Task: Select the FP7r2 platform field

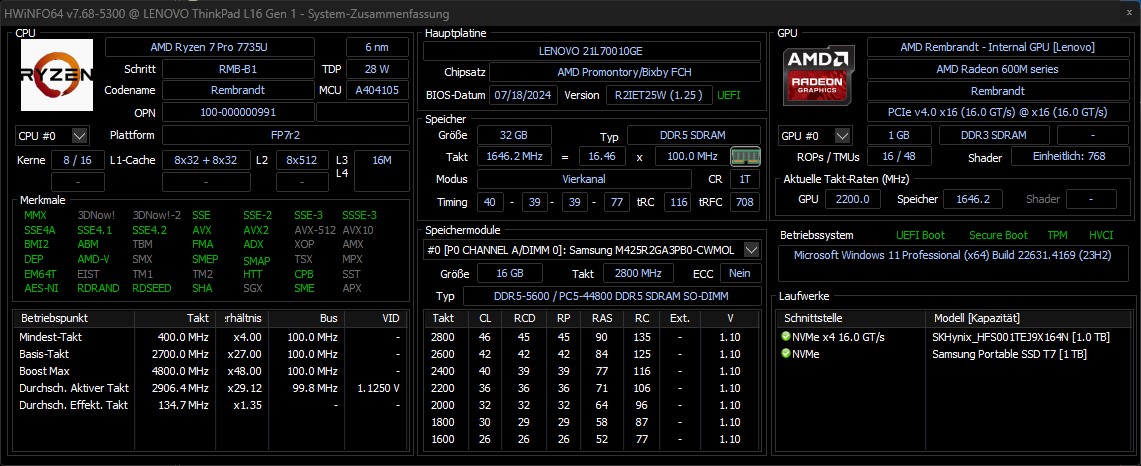Action: pyautogui.click(x=285, y=135)
